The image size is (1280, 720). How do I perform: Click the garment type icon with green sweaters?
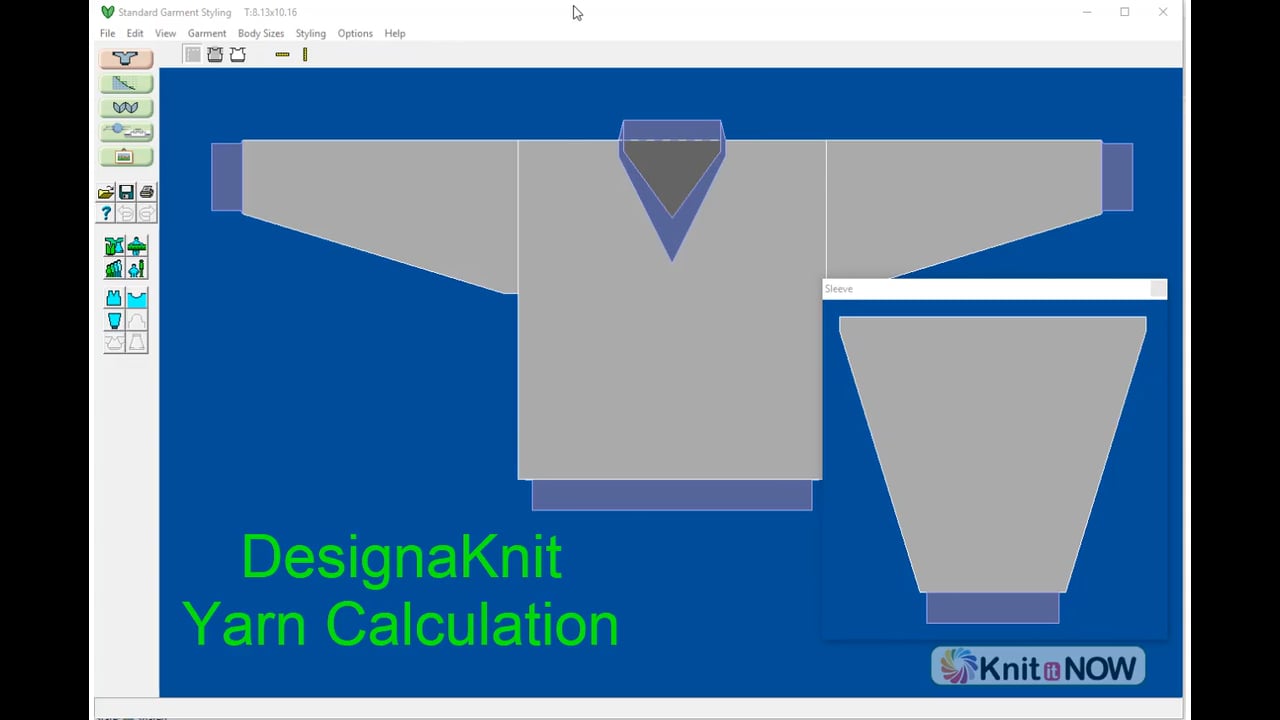click(x=114, y=246)
